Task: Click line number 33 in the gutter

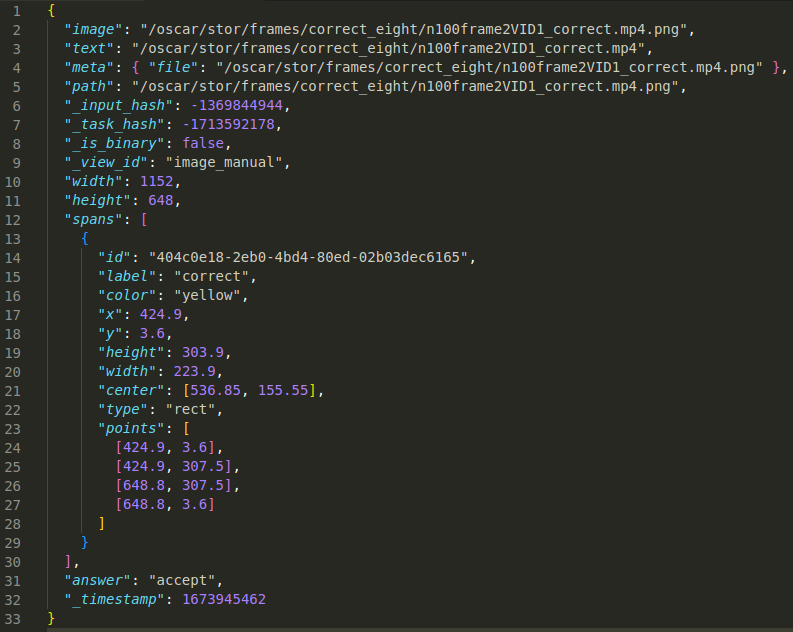Action: (x=15, y=618)
